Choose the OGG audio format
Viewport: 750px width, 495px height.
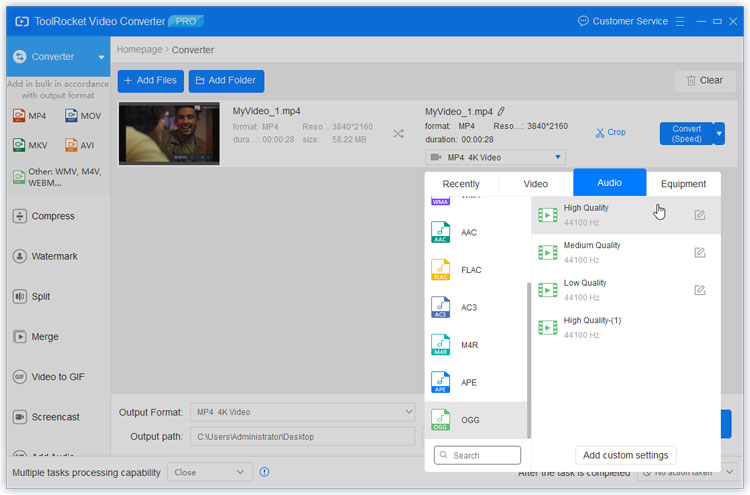coord(475,420)
